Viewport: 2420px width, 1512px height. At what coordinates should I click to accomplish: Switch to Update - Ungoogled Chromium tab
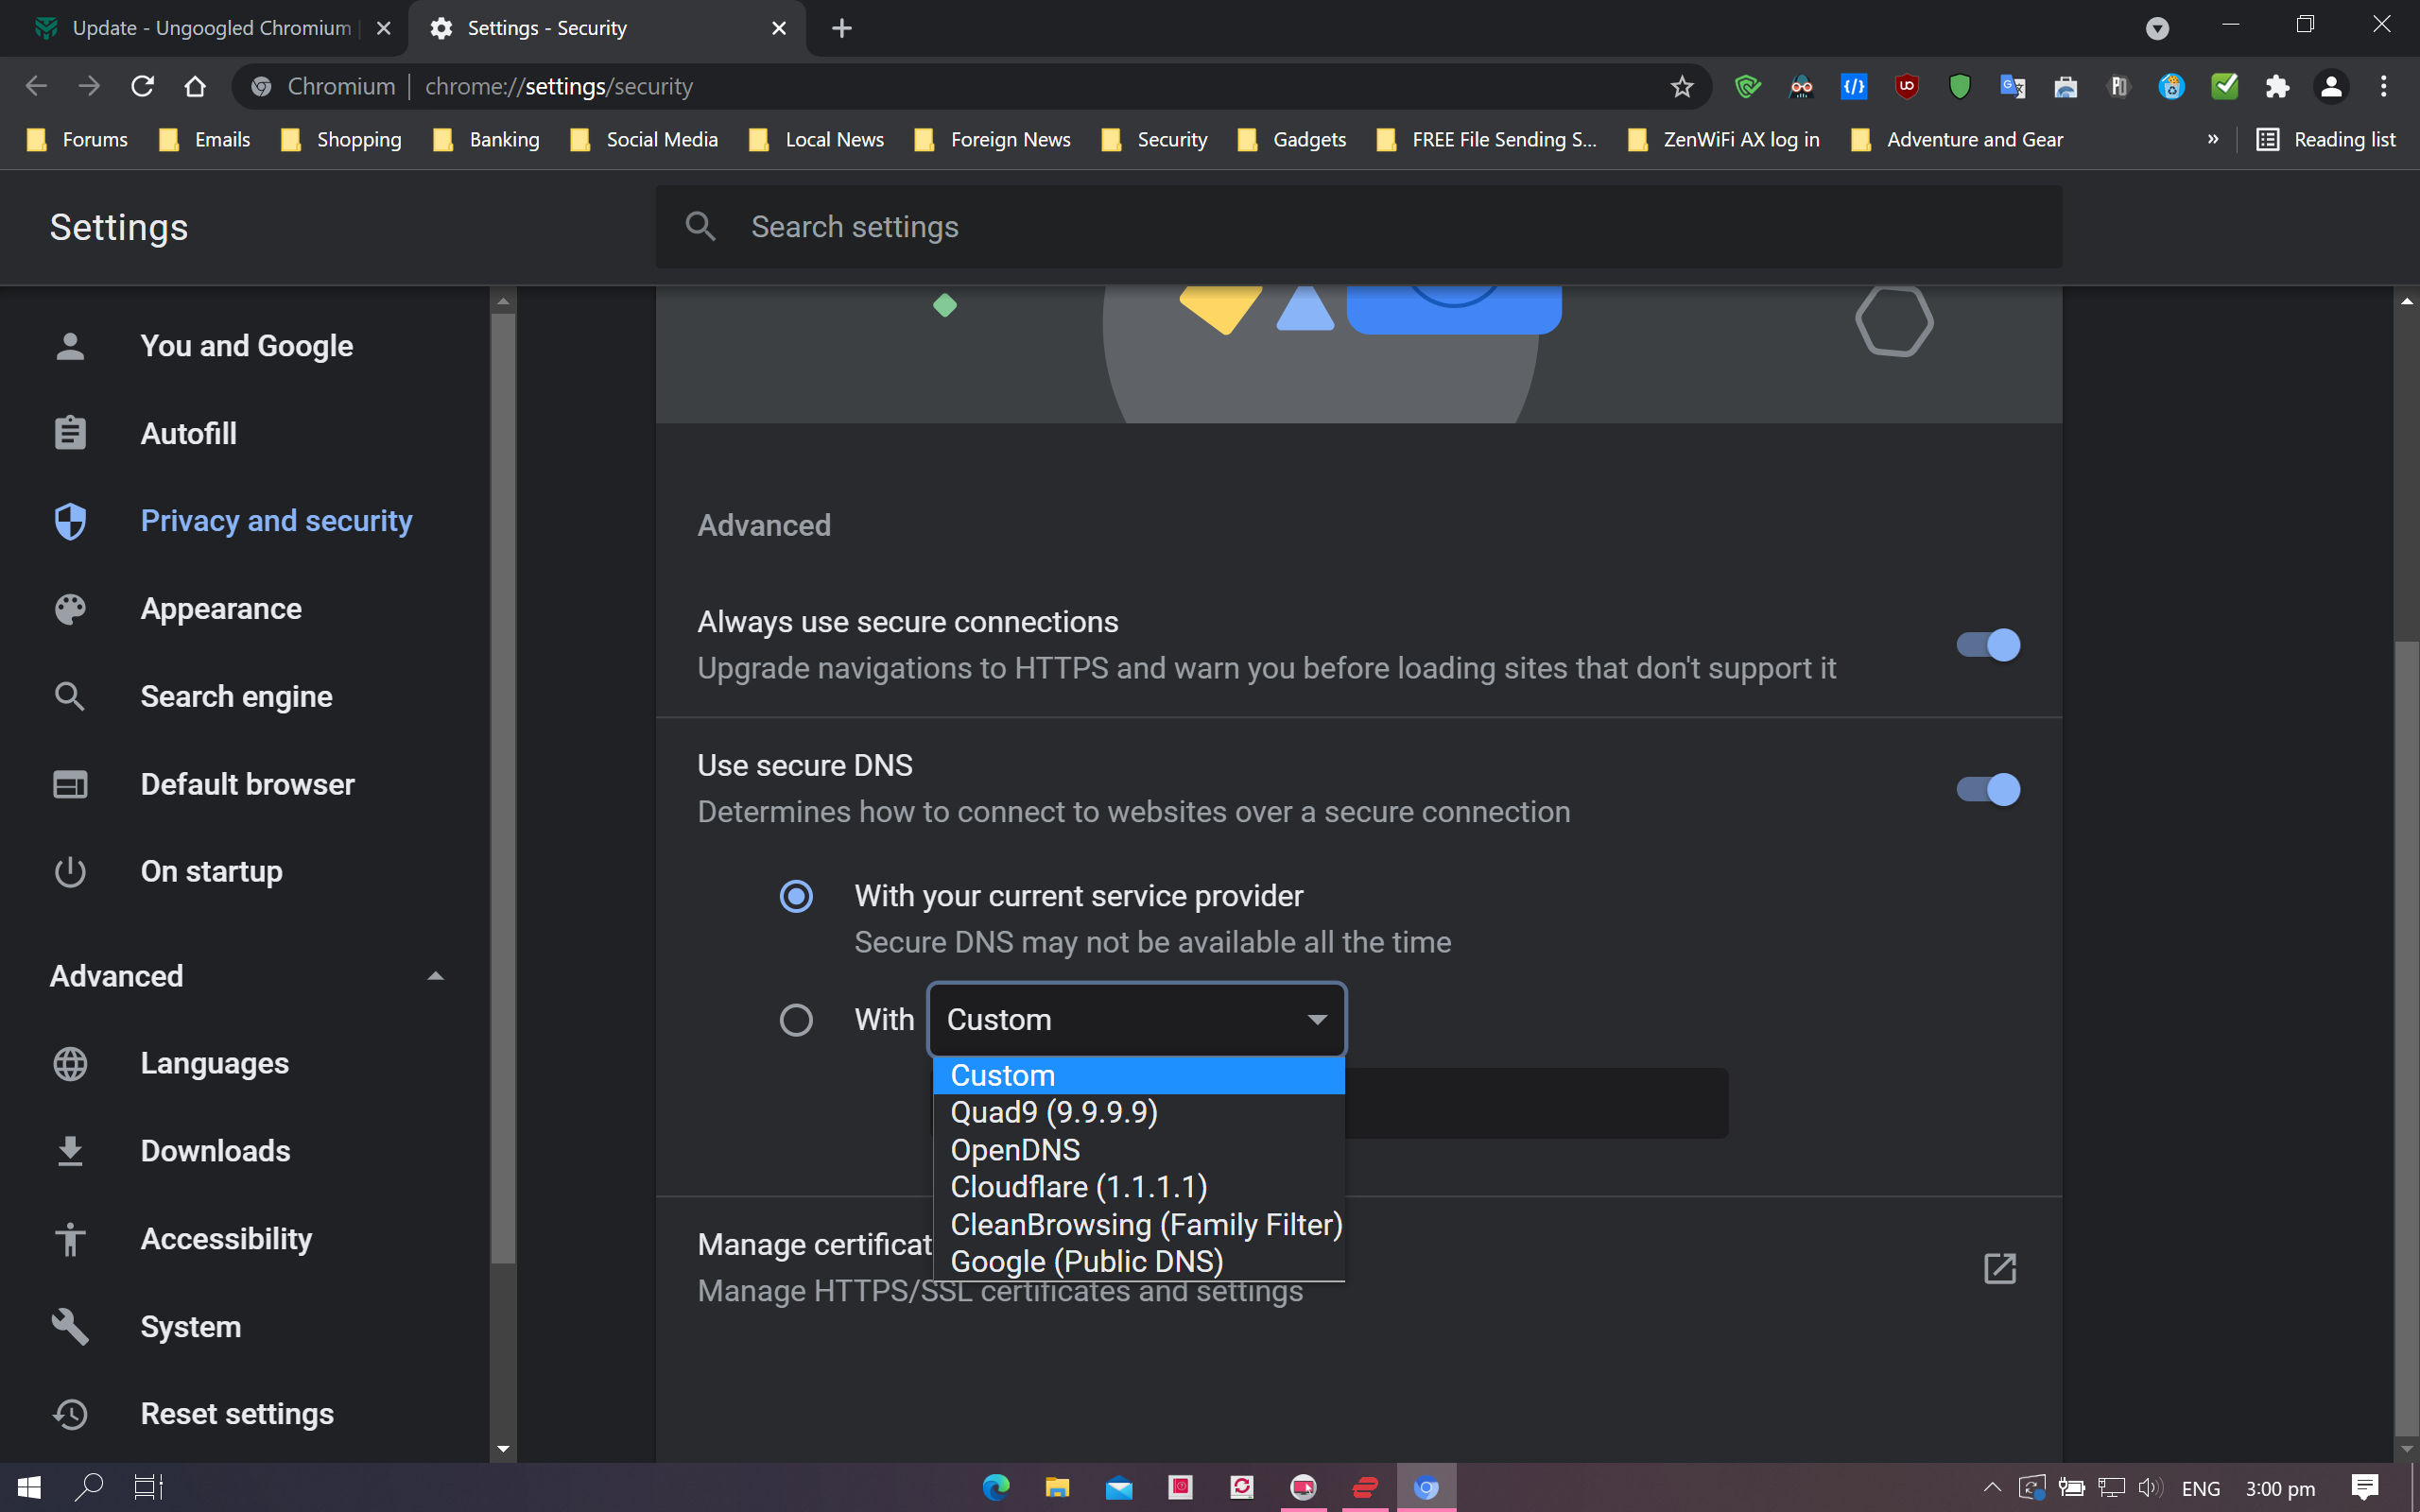point(210,28)
